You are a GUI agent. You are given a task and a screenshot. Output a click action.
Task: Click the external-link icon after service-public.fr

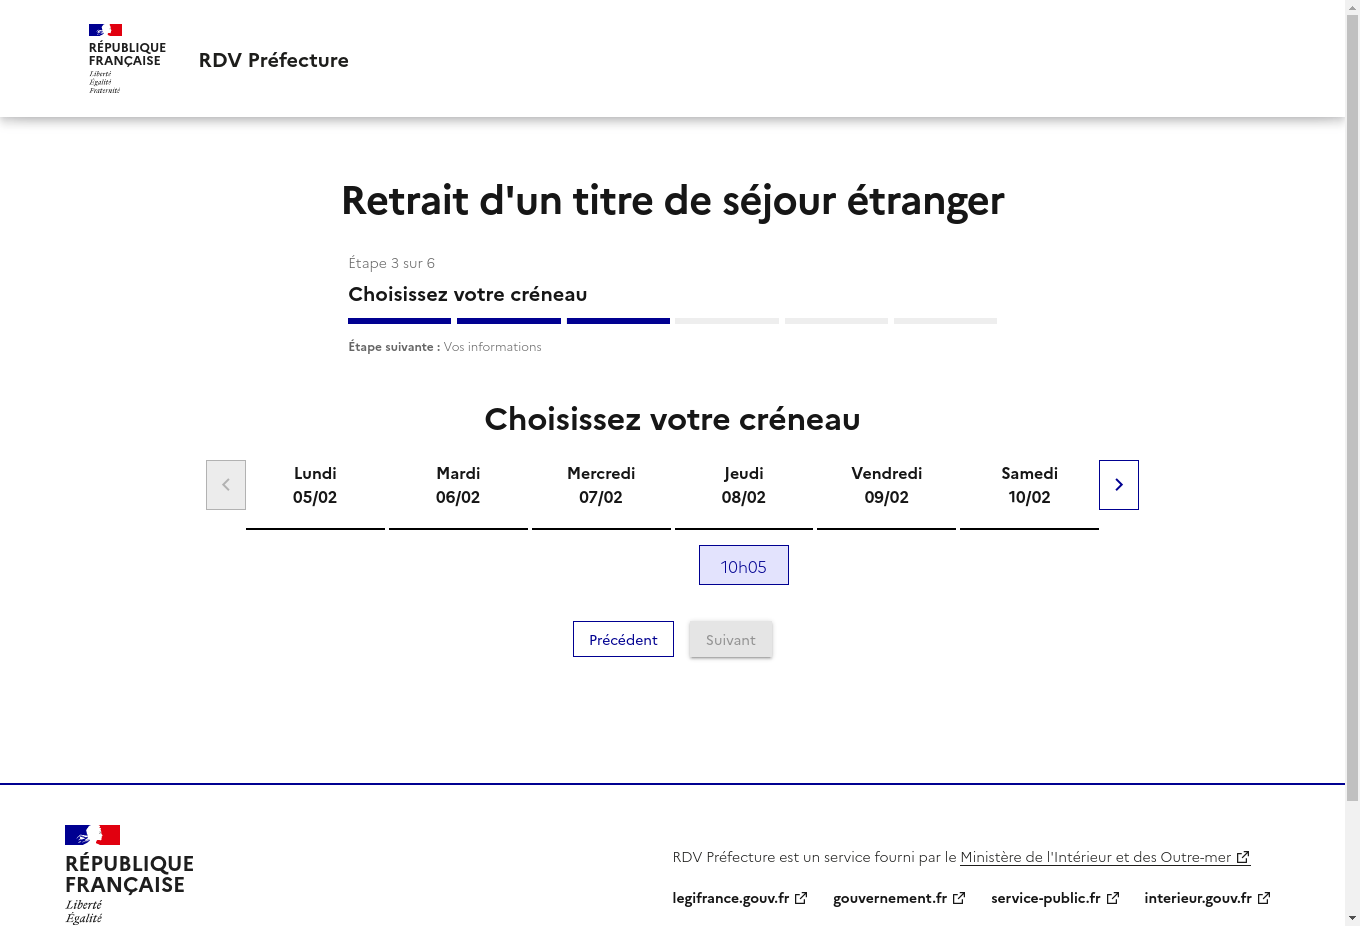pos(1113,898)
